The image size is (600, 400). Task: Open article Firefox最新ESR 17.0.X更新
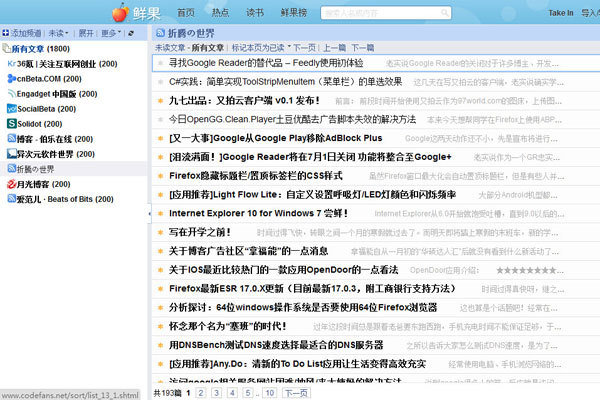[312, 288]
